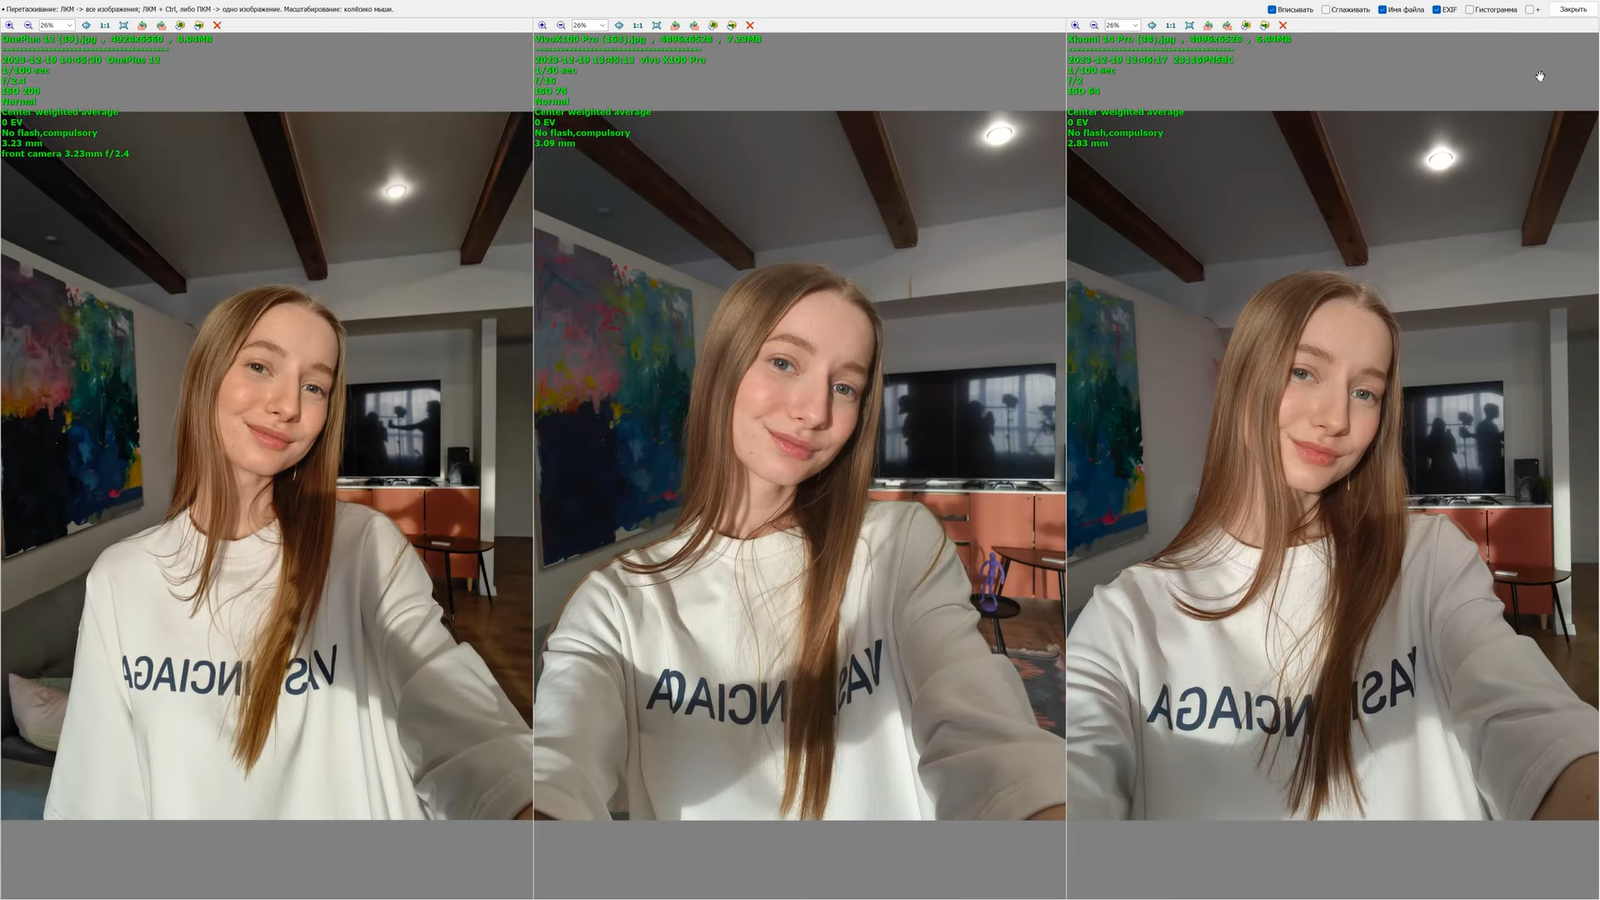
Task: Click the 'f/16' aperture text
Action: coord(544,81)
